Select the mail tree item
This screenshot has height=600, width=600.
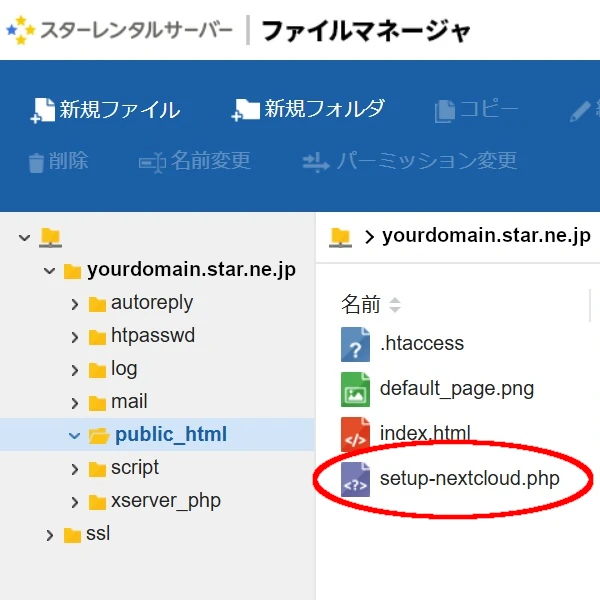129,402
